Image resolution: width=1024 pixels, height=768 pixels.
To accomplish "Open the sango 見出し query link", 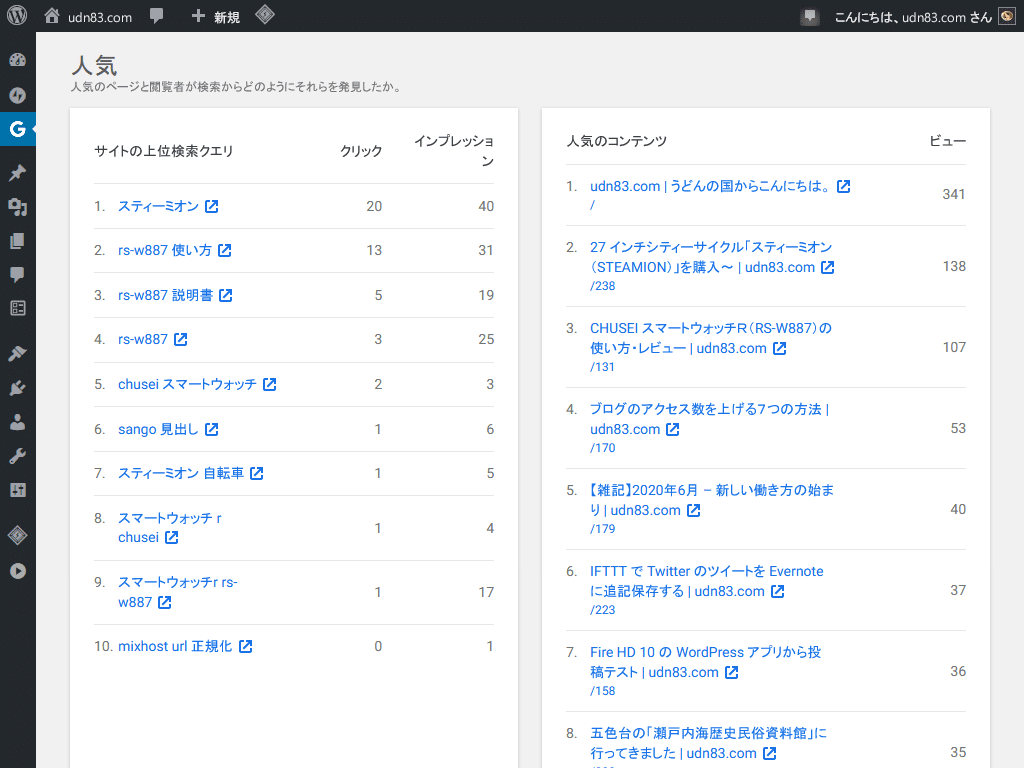I will (x=168, y=429).
